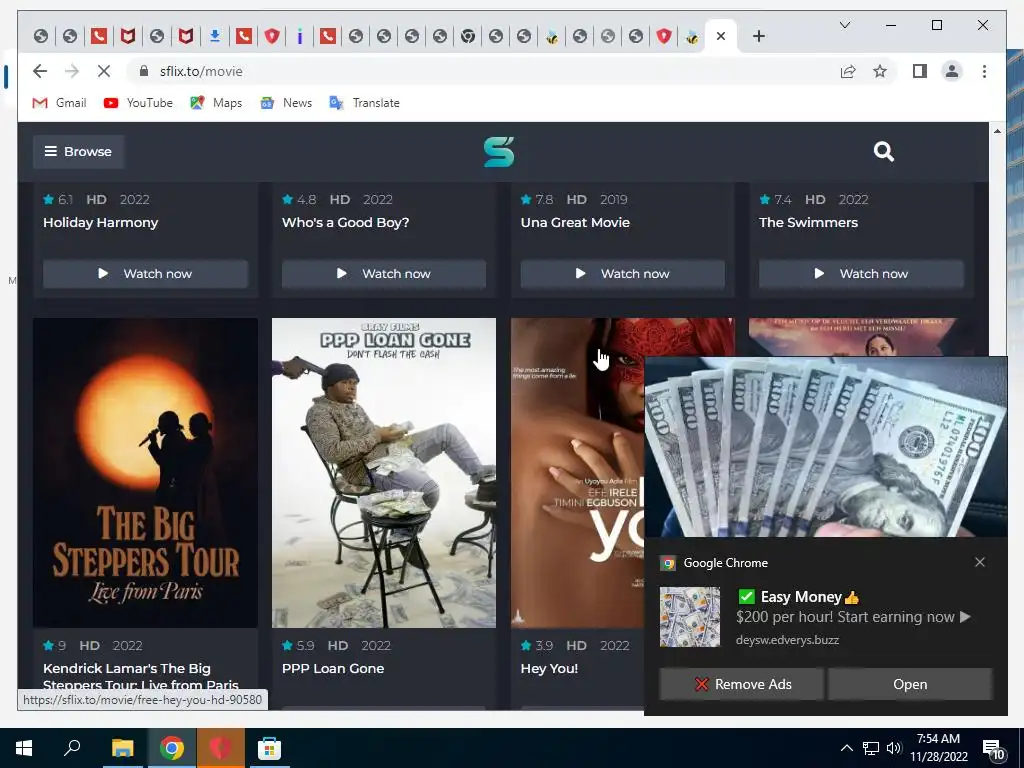1024x768 pixels.
Task: Switch to the tab with the purple i icon
Action: tap(299, 36)
